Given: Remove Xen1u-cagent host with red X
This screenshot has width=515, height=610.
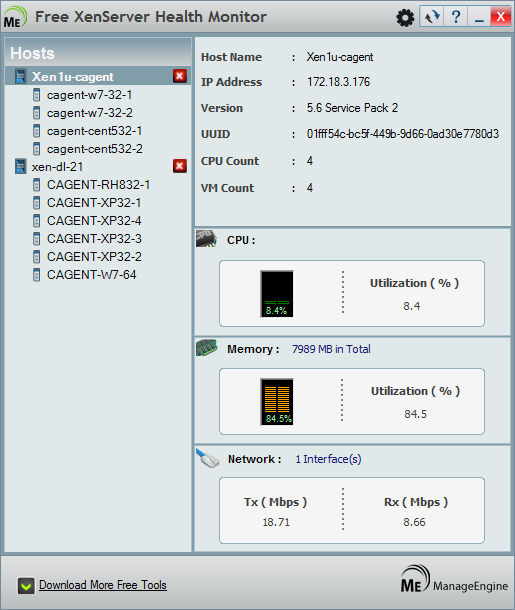Looking at the screenshot, I should [x=180, y=76].
